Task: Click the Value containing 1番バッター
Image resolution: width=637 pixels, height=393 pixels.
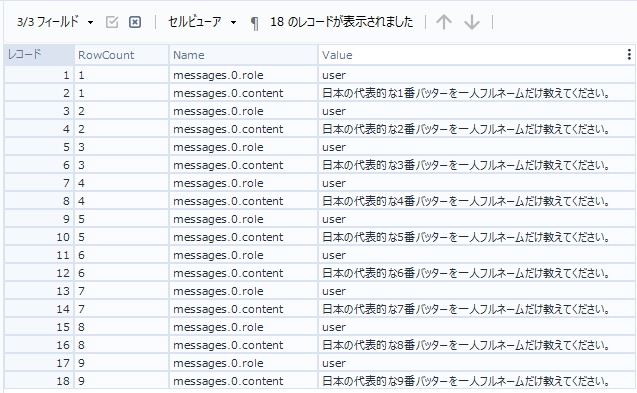Action: click(477, 93)
